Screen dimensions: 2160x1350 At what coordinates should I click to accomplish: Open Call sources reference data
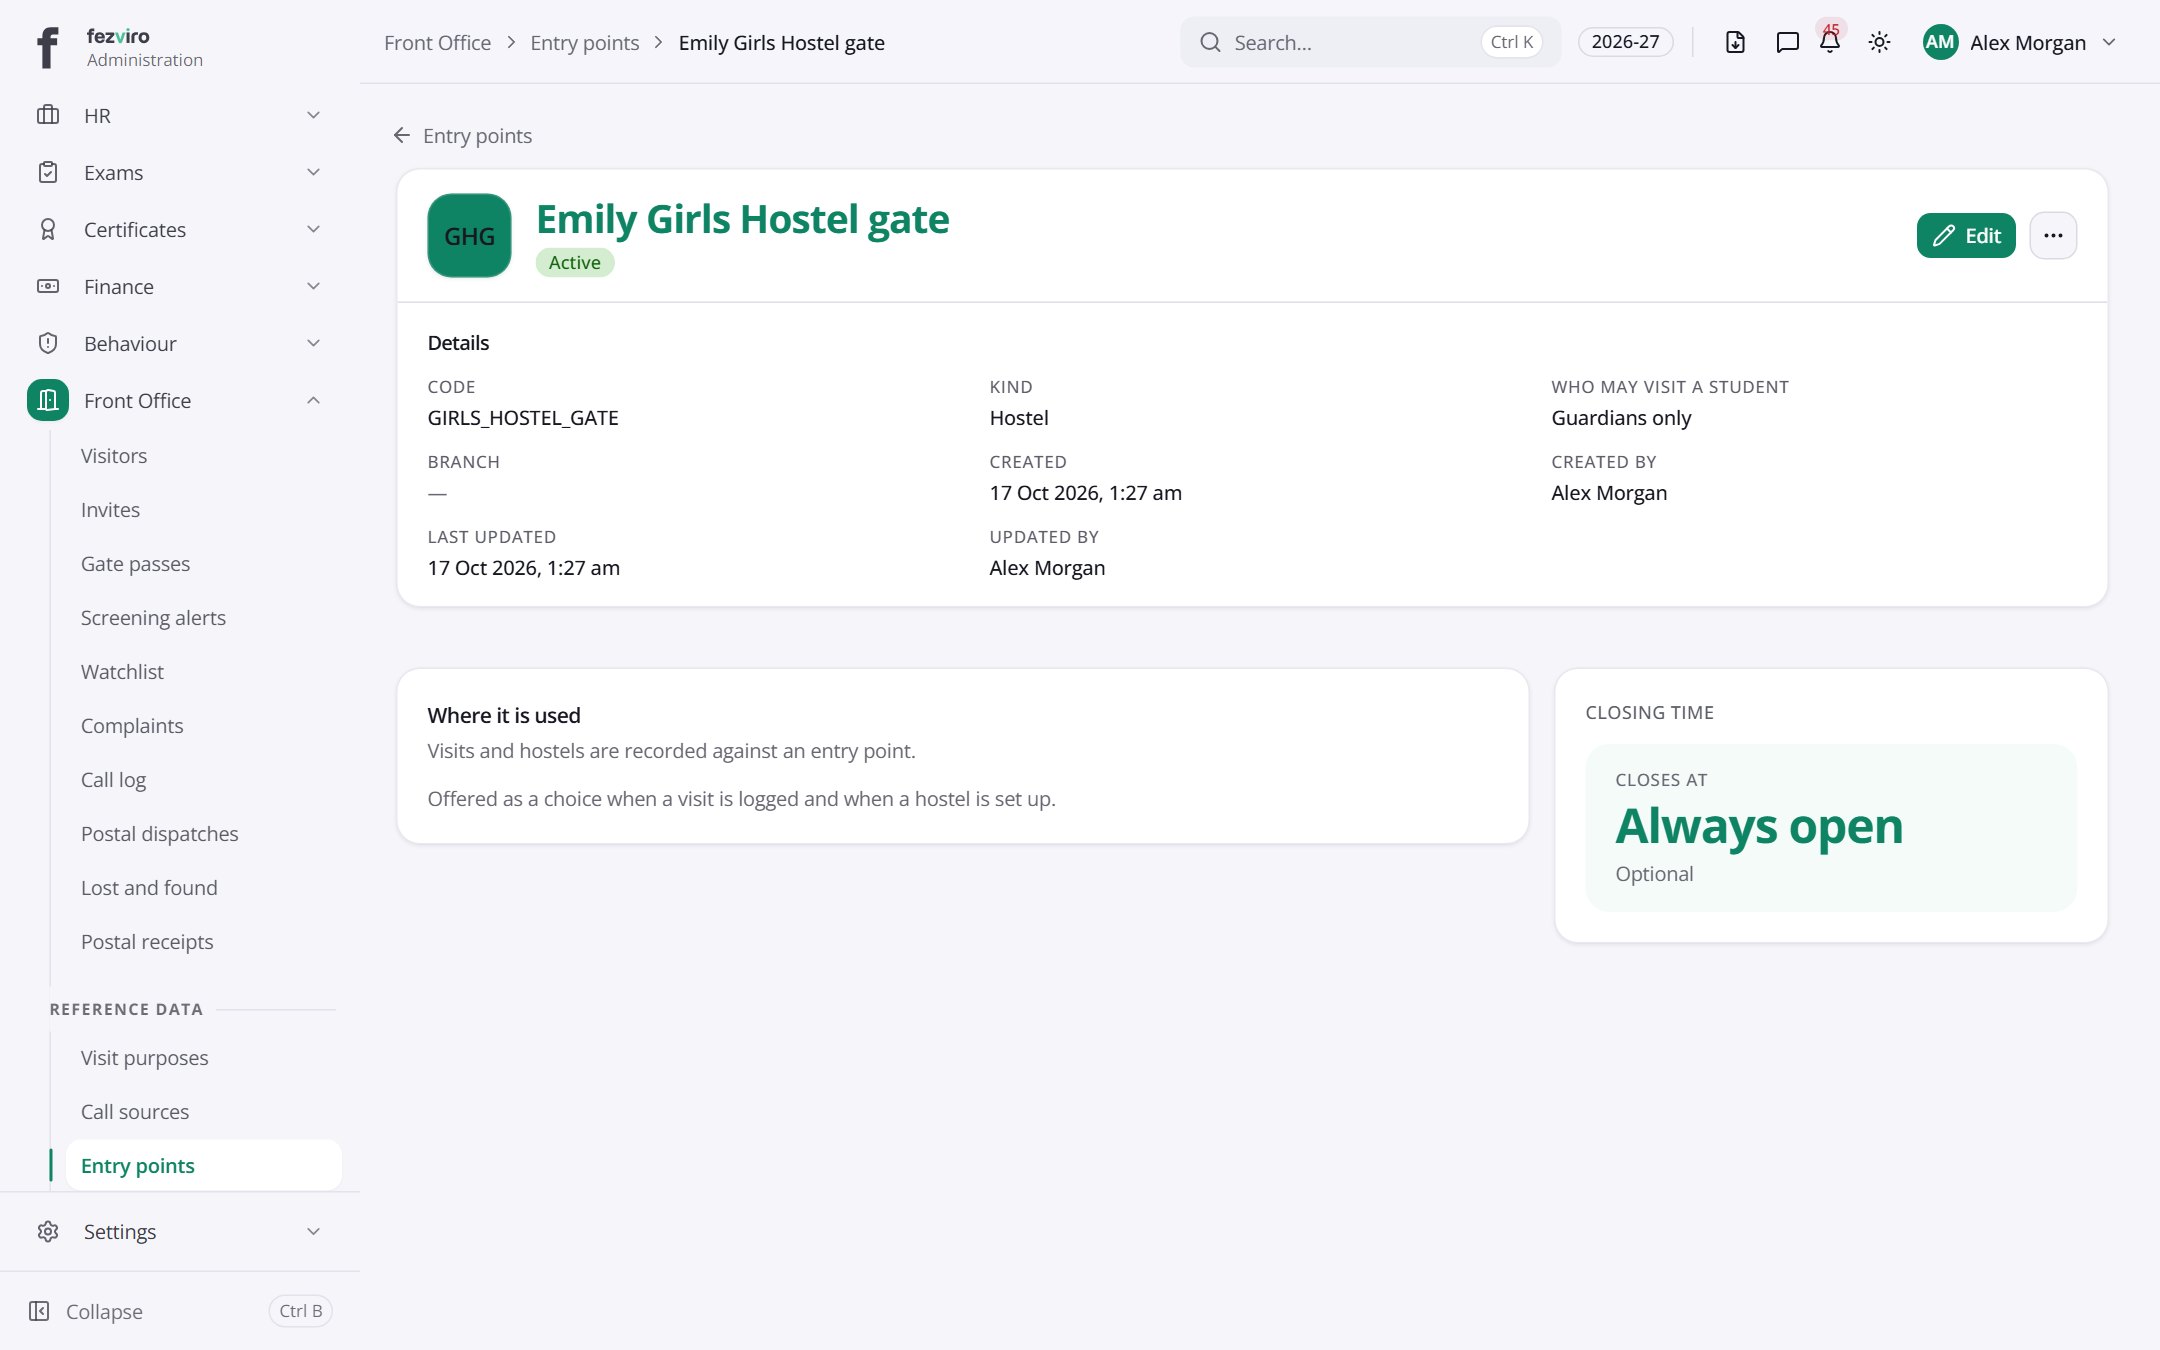(x=135, y=1112)
